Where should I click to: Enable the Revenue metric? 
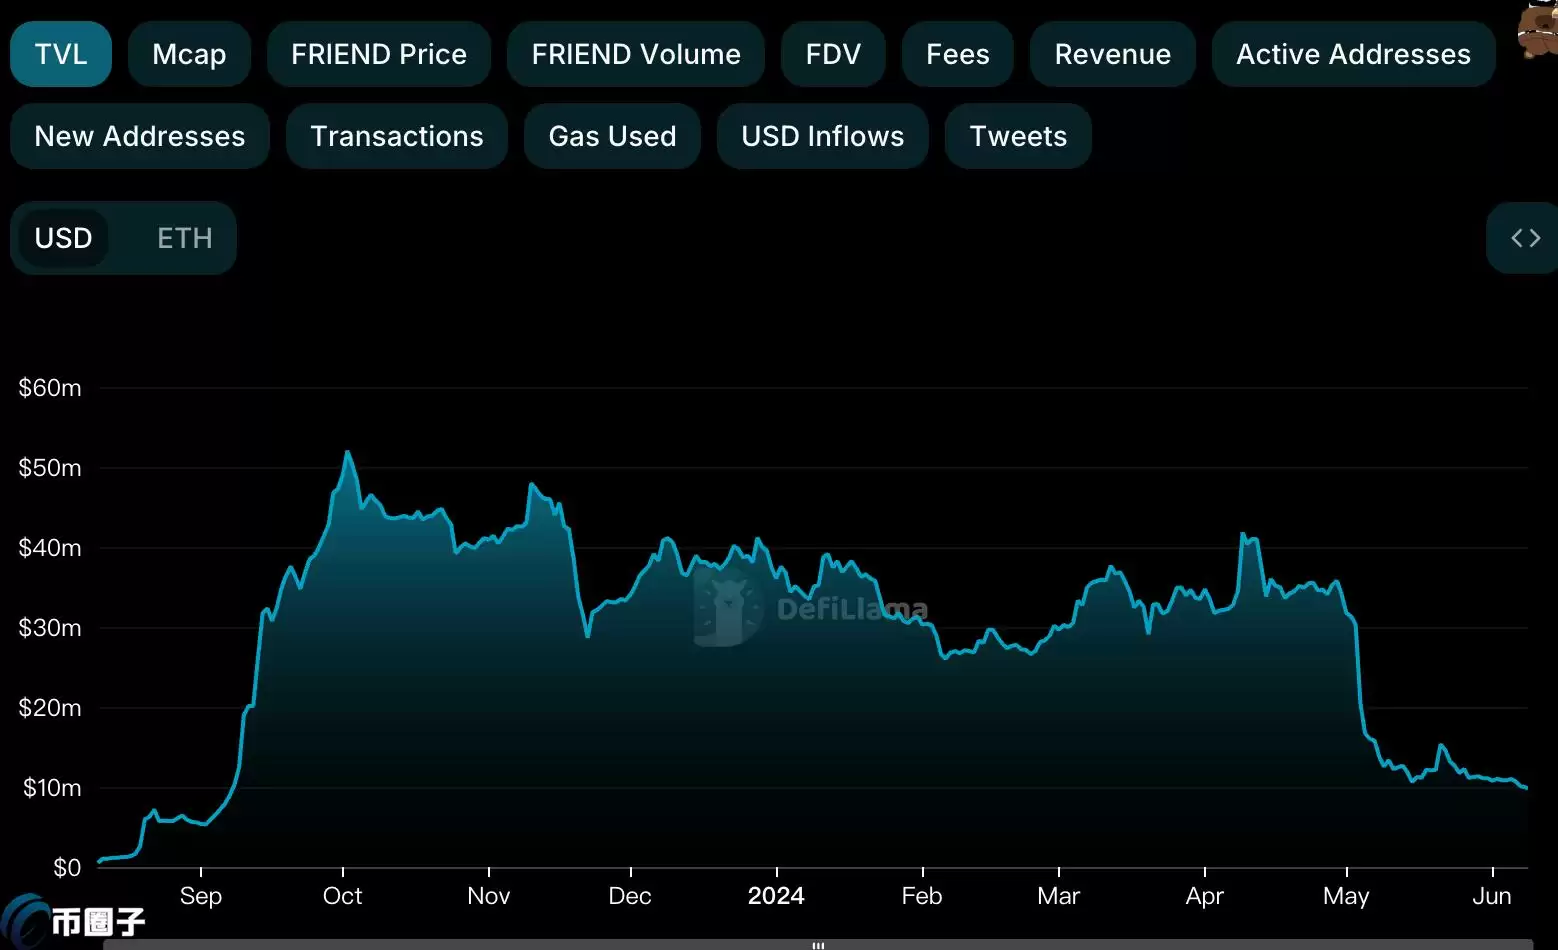coord(1112,54)
